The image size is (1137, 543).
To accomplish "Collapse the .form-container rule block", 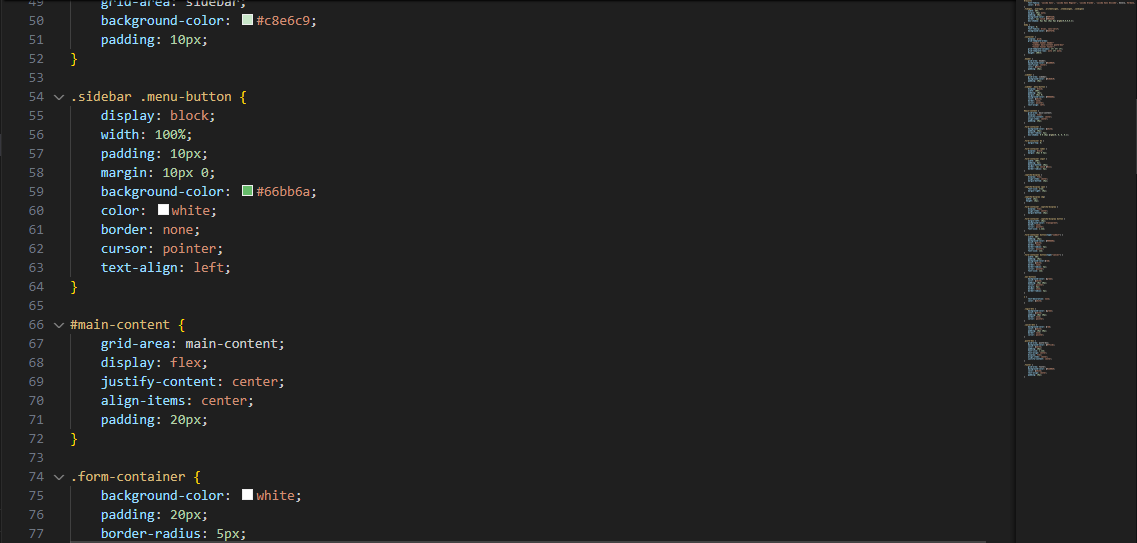I will (58, 477).
